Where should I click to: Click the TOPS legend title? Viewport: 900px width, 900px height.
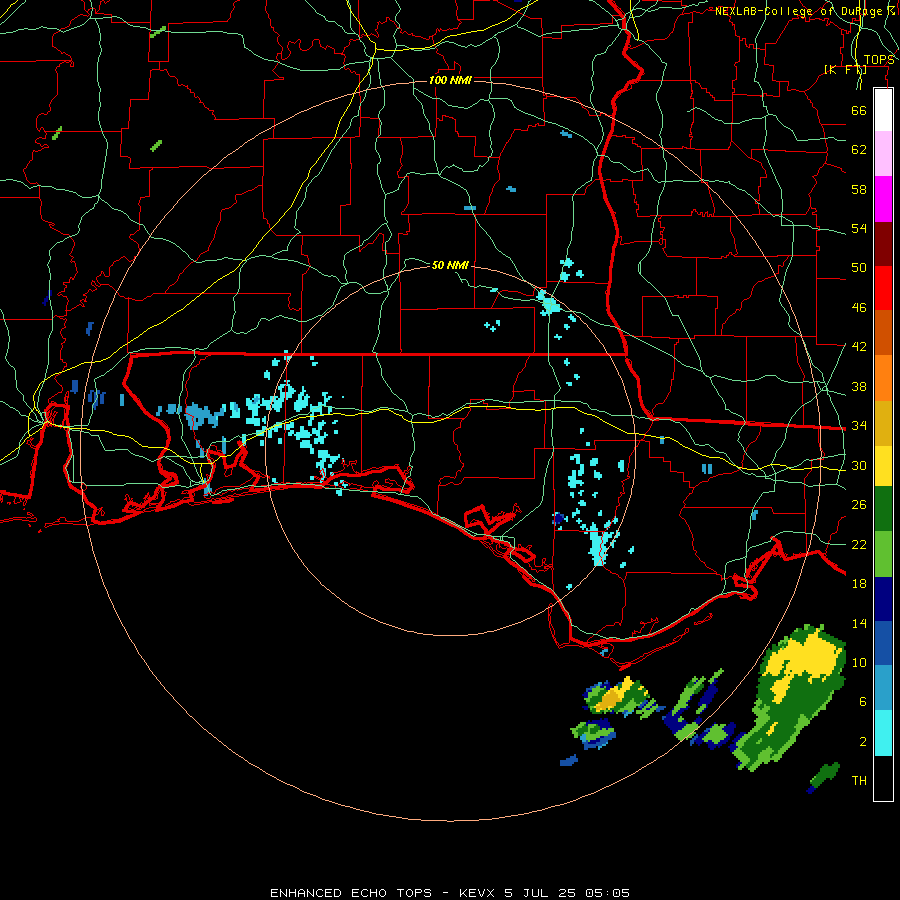click(879, 60)
